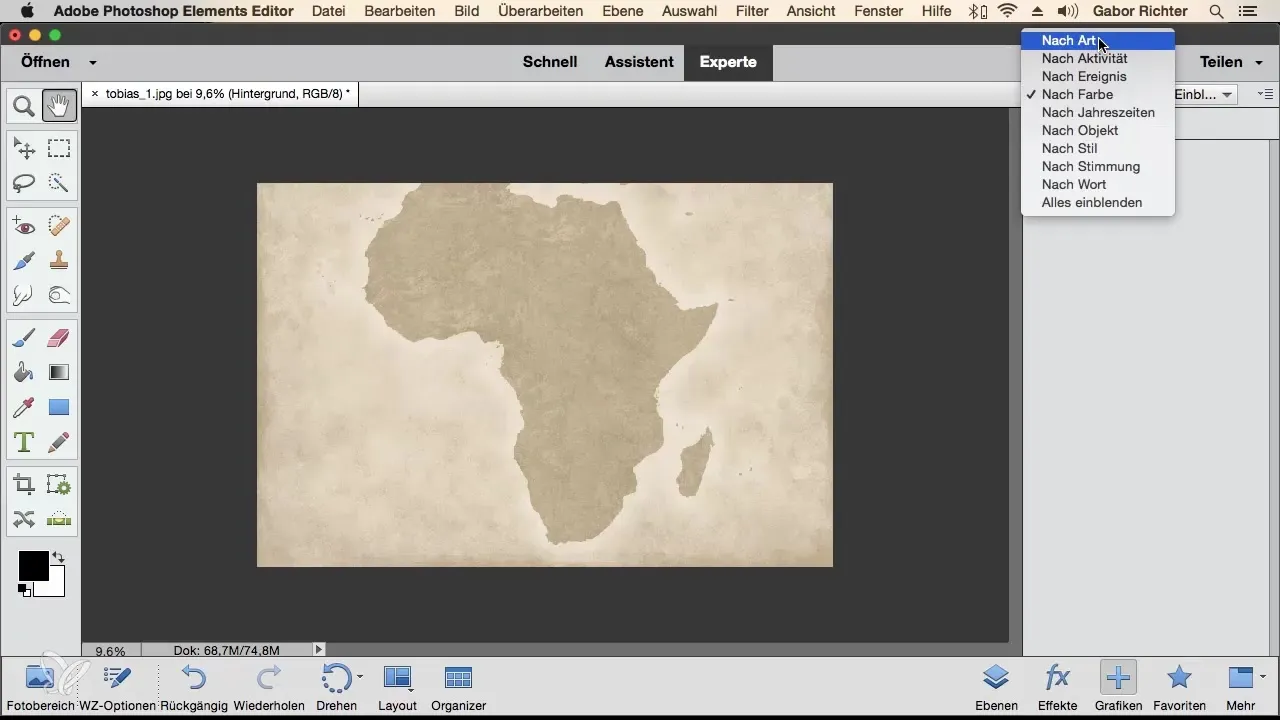Select the Spot Healing Brush tool
The image size is (1280, 720).
tap(59, 226)
